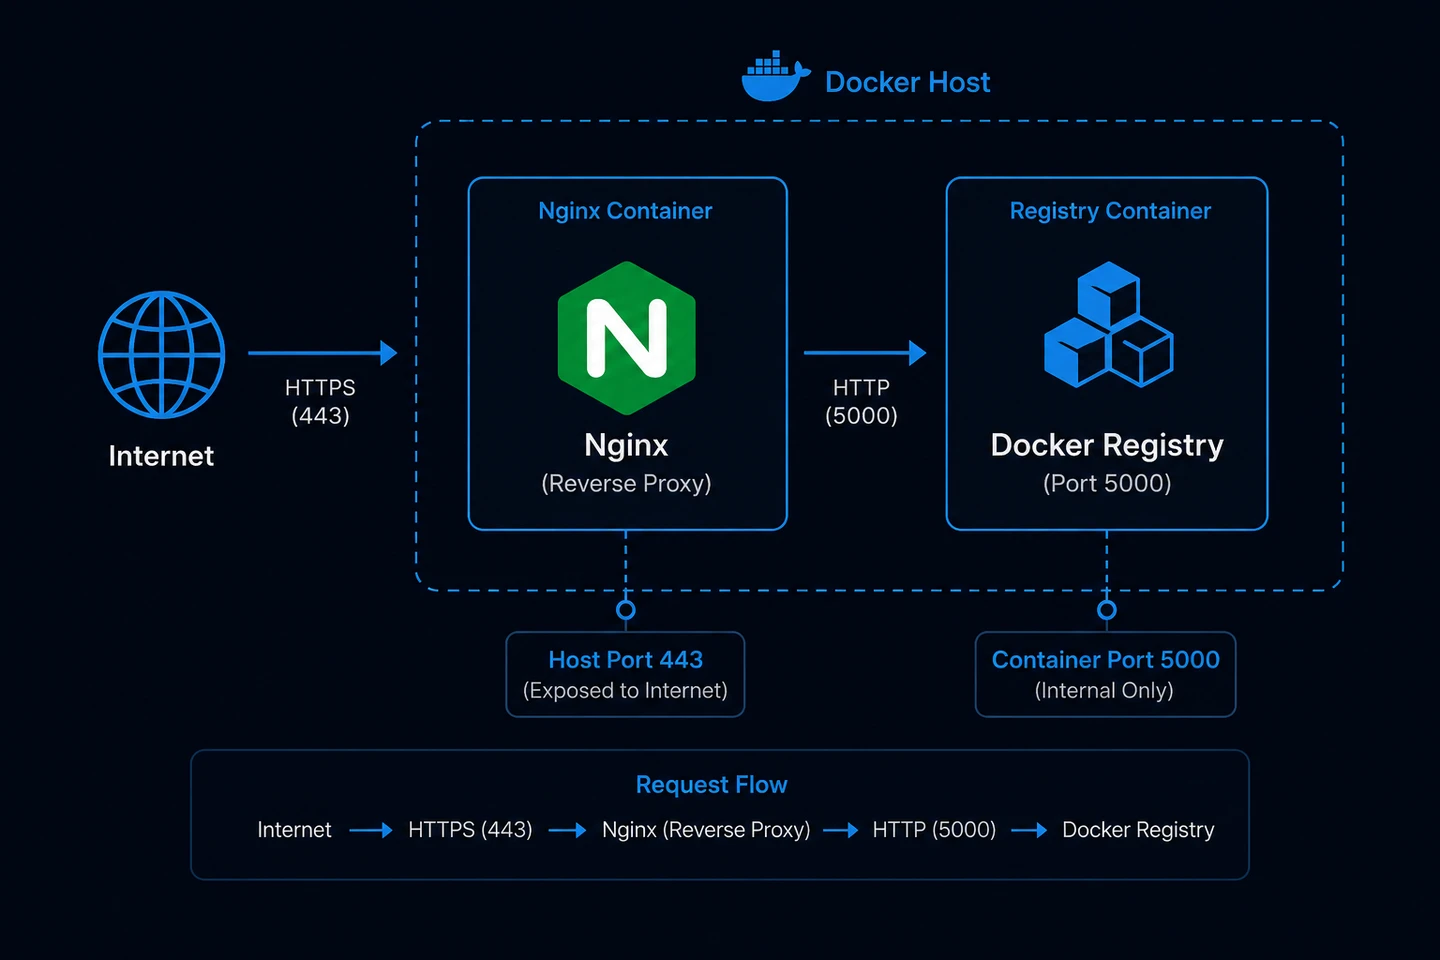The image size is (1440, 960).
Task: Click the HTTP (5000) arrow label
Action: (861, 401)
